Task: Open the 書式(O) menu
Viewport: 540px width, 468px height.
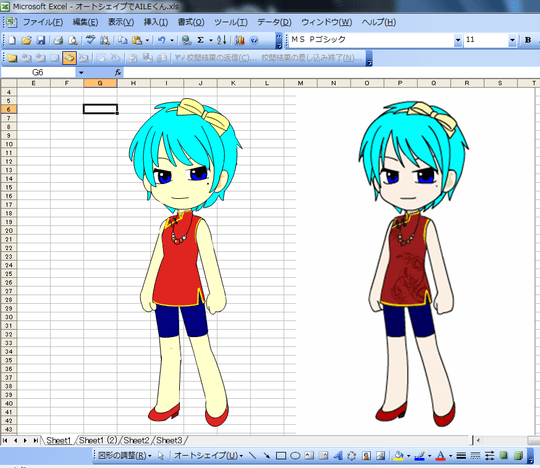Action: pos(191,22)
